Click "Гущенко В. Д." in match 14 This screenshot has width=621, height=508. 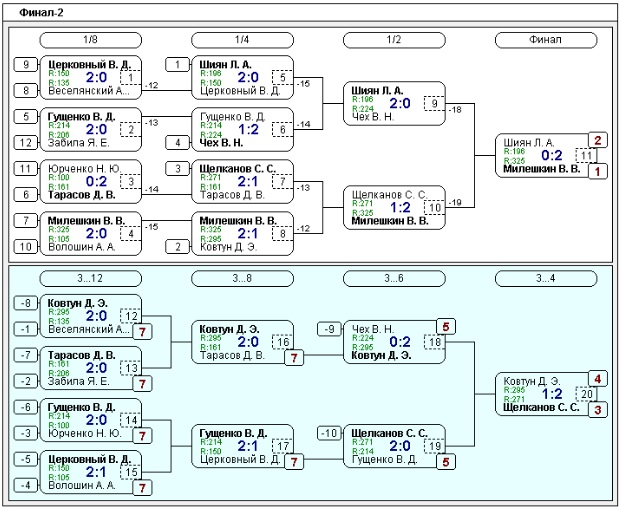click(82, 407)
